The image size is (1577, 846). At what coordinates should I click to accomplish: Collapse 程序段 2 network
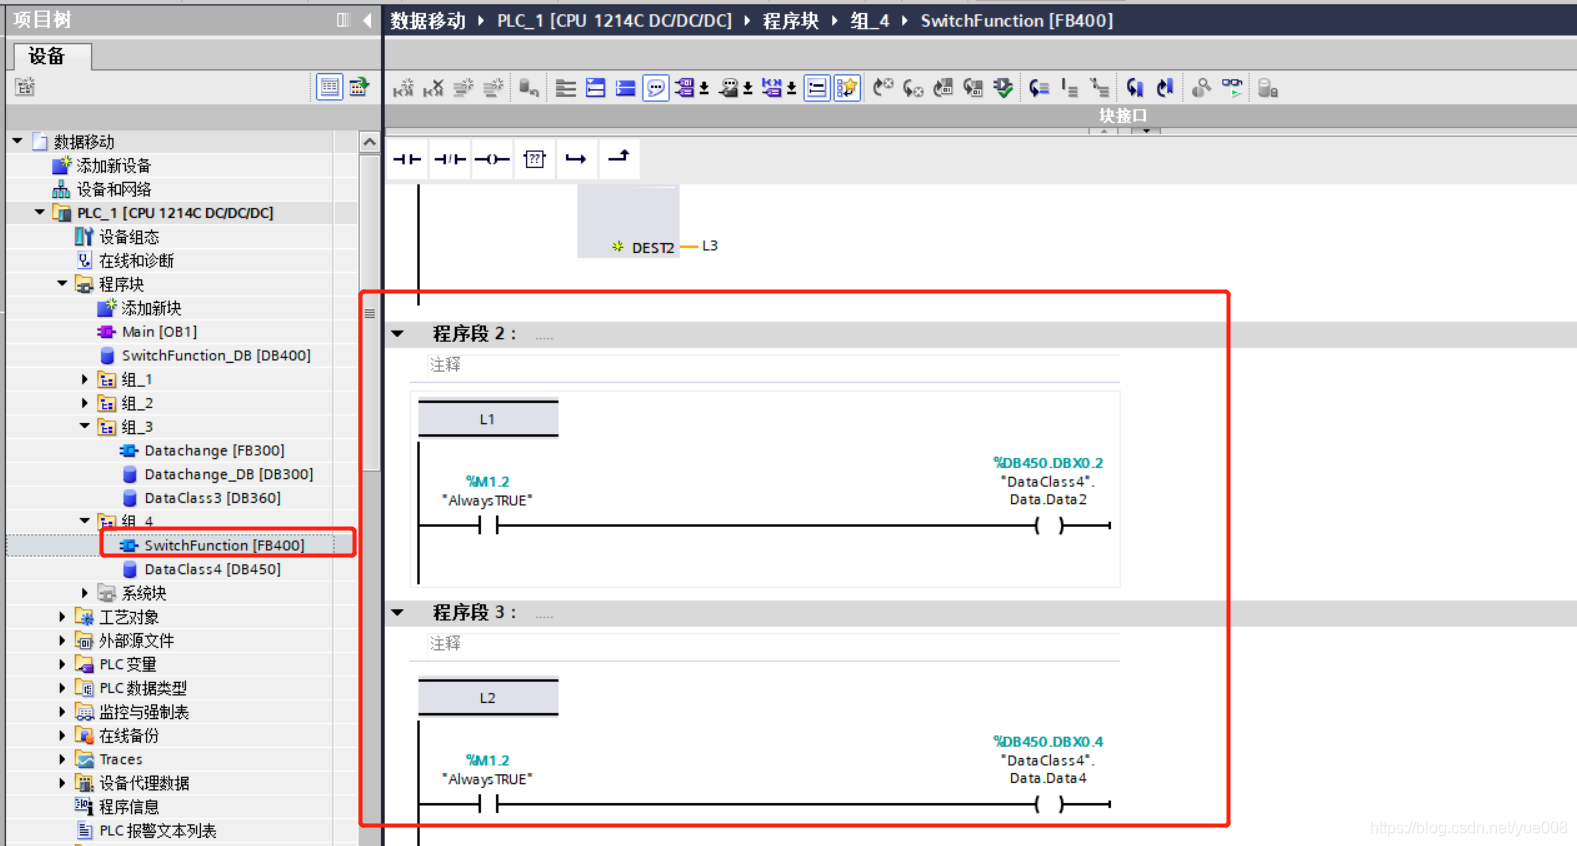coord(398,334)
